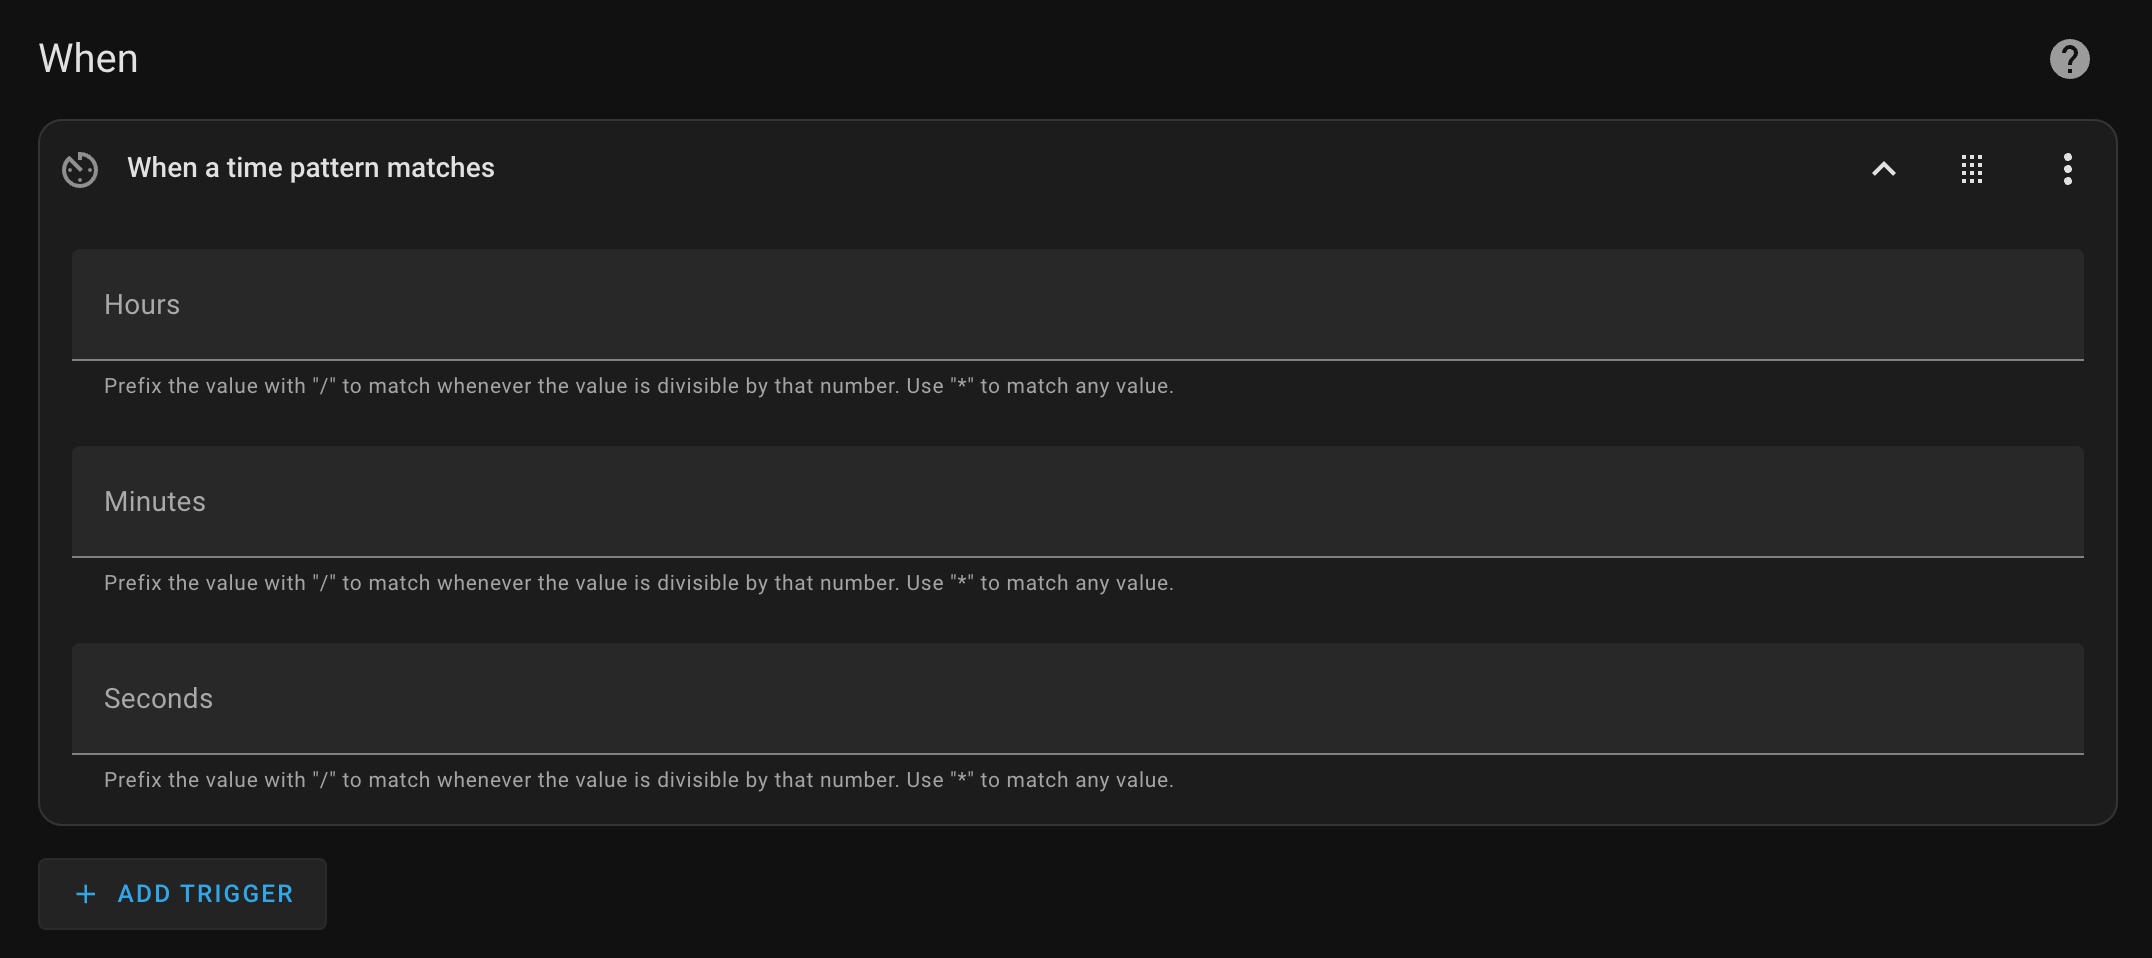Focus the Hours input field

1078,304
